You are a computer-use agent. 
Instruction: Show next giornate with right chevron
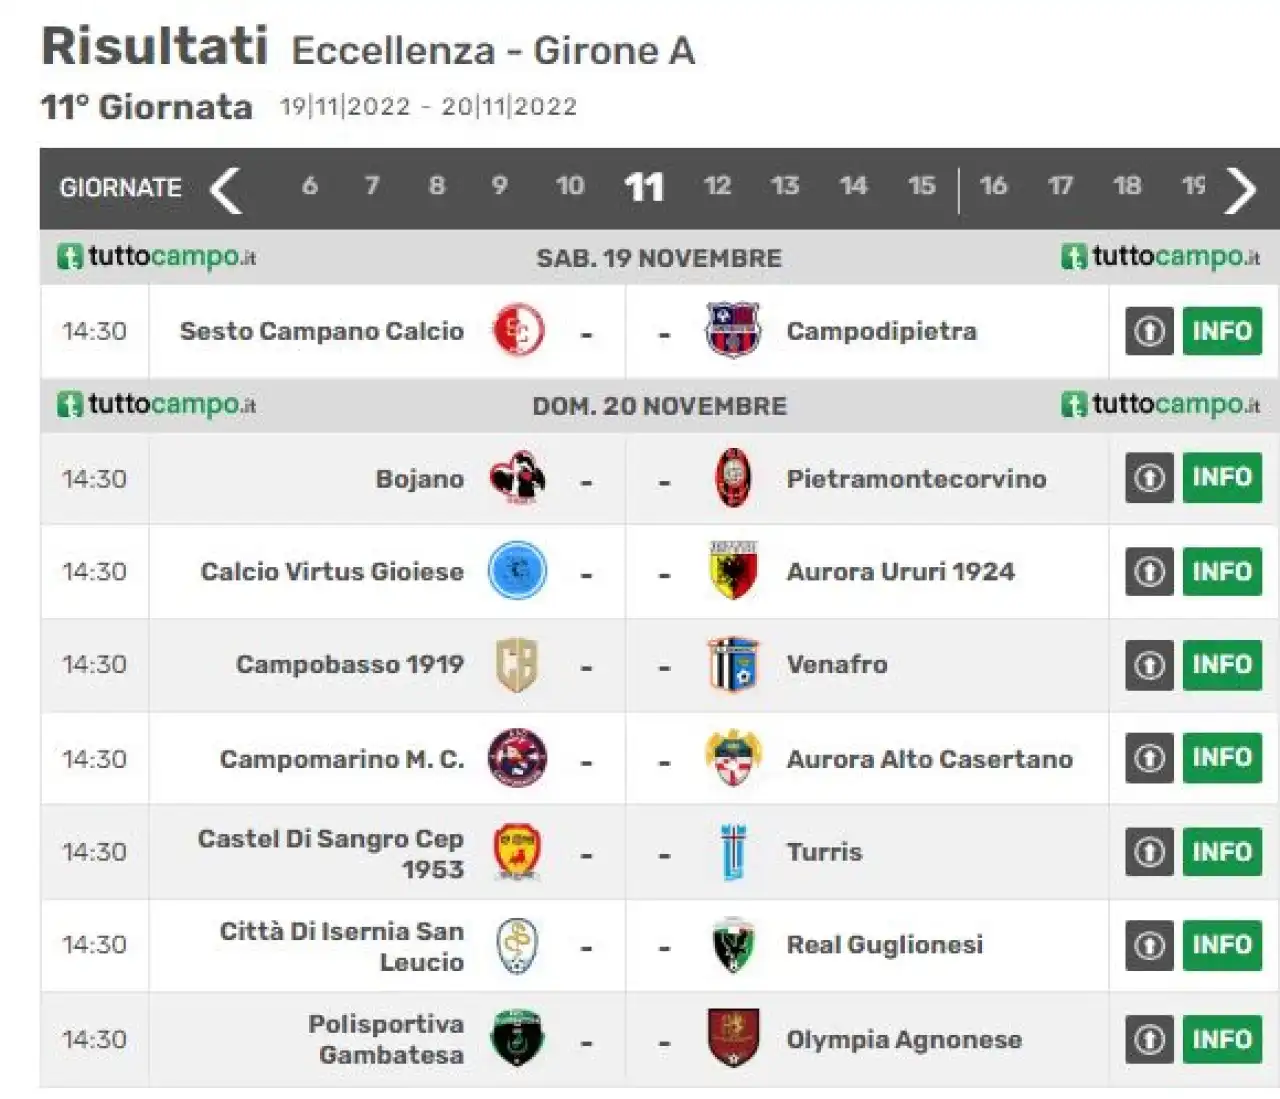point(1240,189)
